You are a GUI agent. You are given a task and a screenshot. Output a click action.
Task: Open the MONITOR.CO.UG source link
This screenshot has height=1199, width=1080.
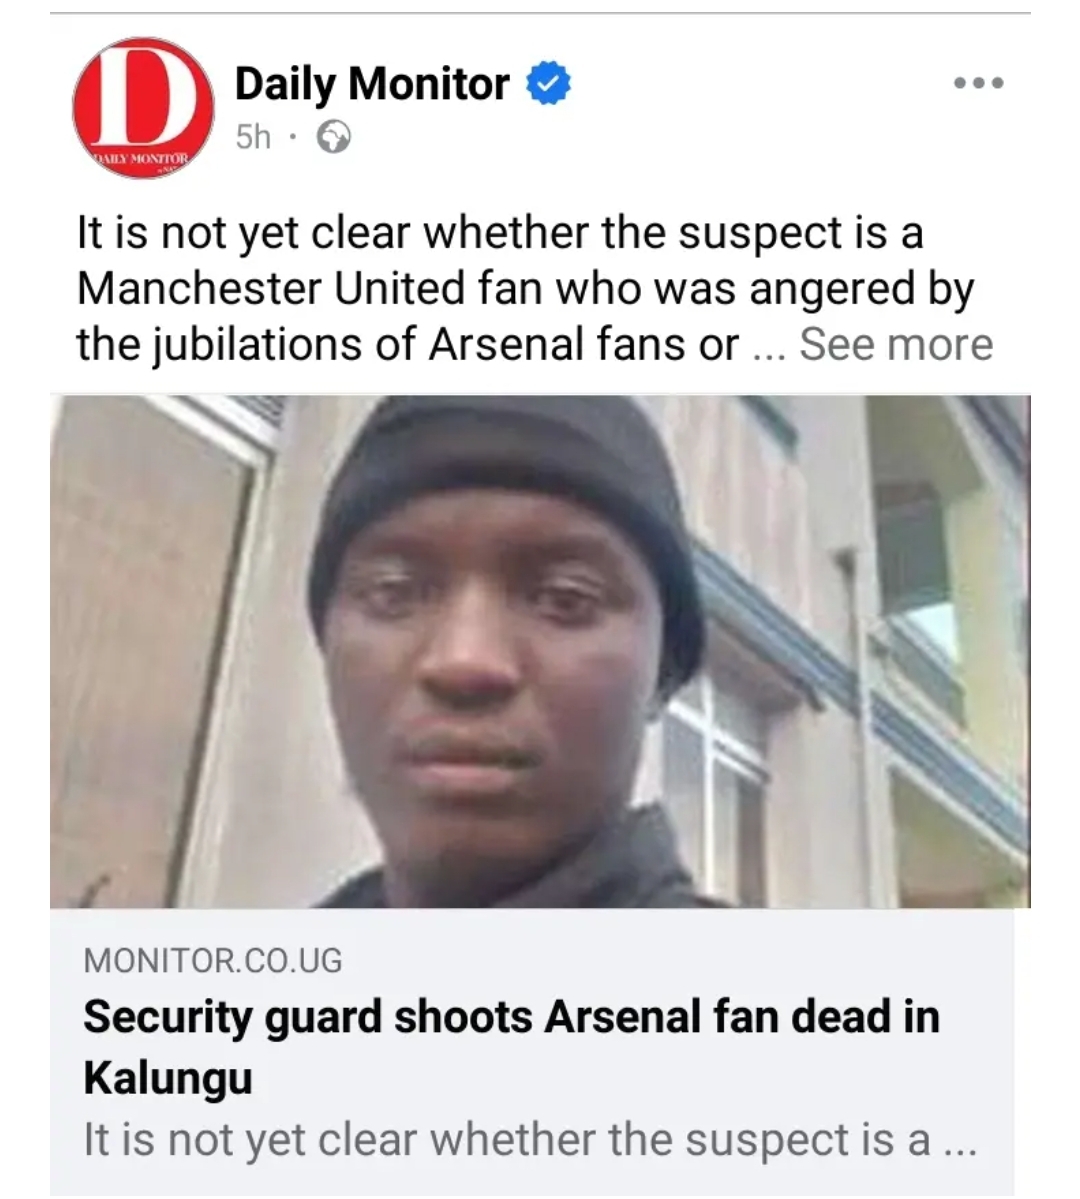pos(213,960)
